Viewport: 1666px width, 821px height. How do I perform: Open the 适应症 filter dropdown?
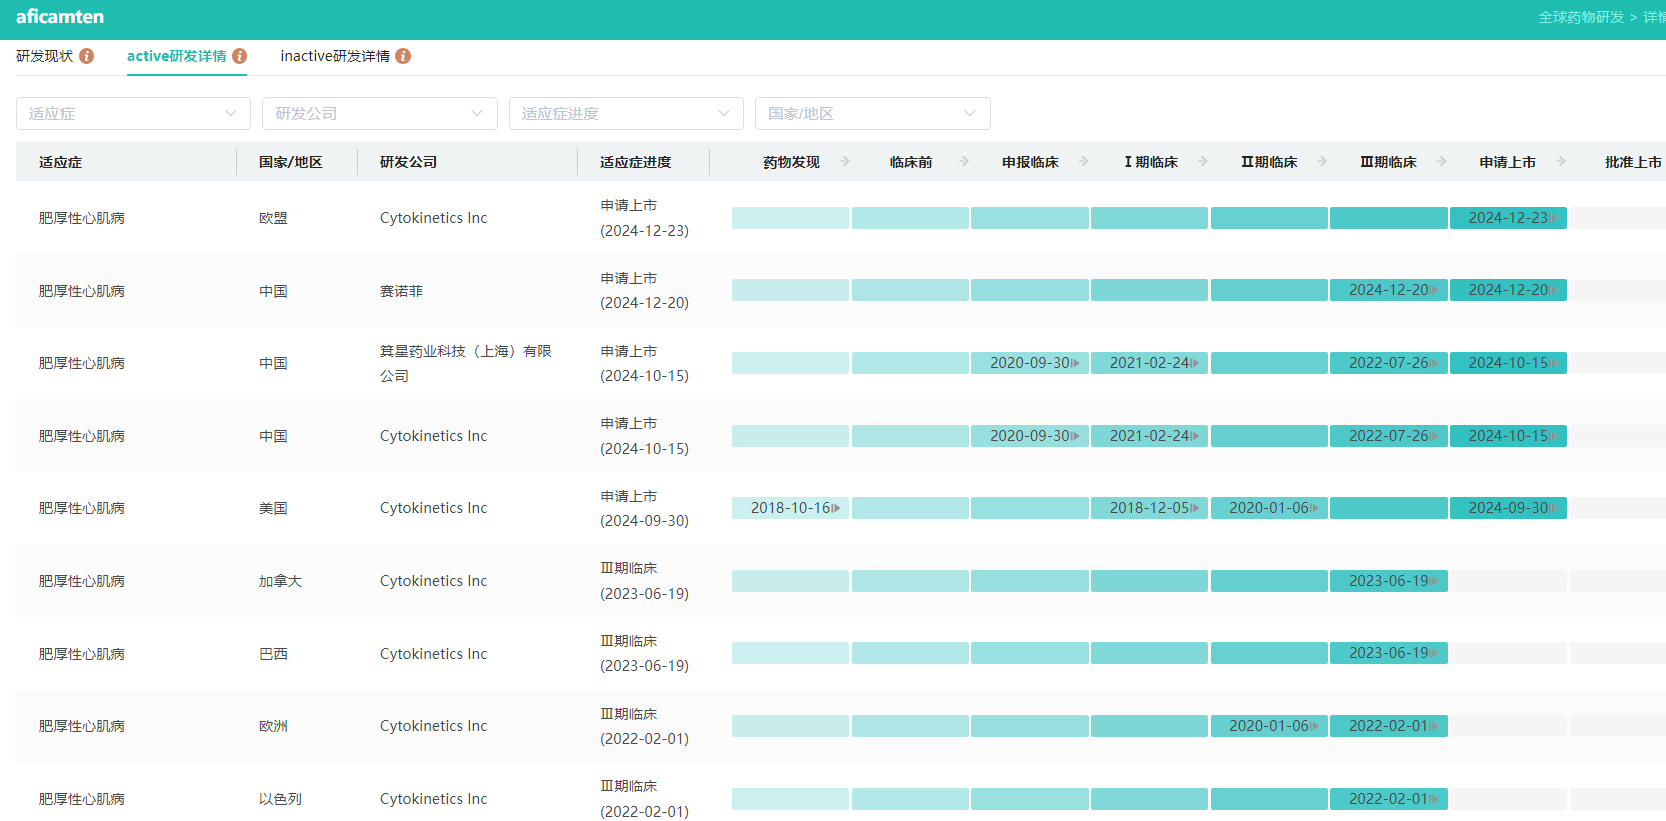click(133, 114)
